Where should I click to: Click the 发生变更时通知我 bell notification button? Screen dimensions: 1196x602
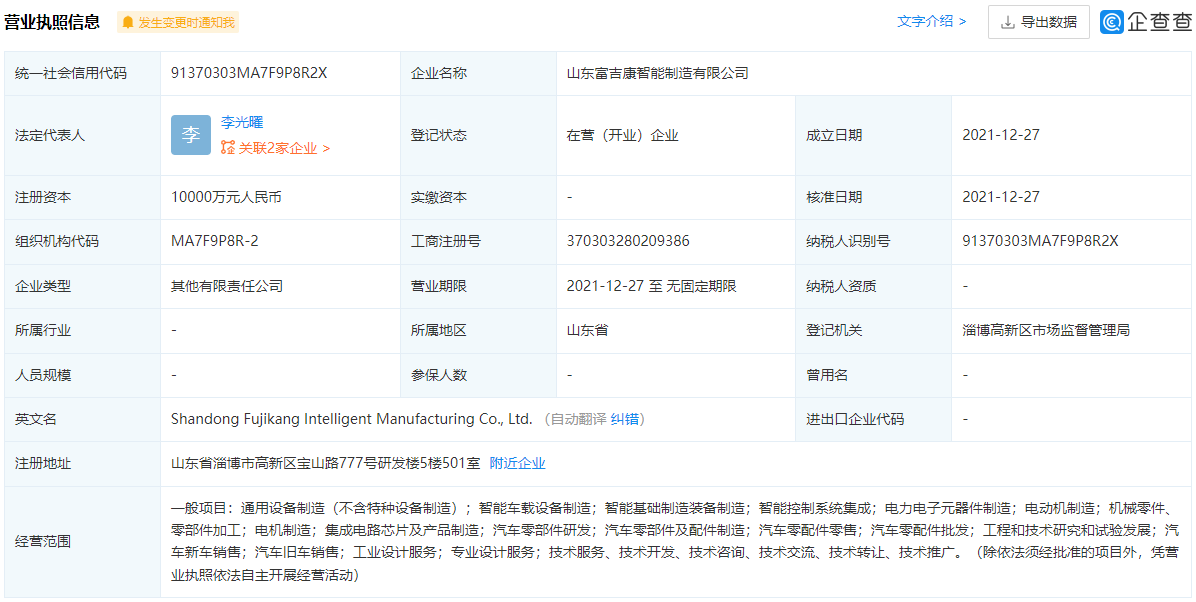click(178, 22)
